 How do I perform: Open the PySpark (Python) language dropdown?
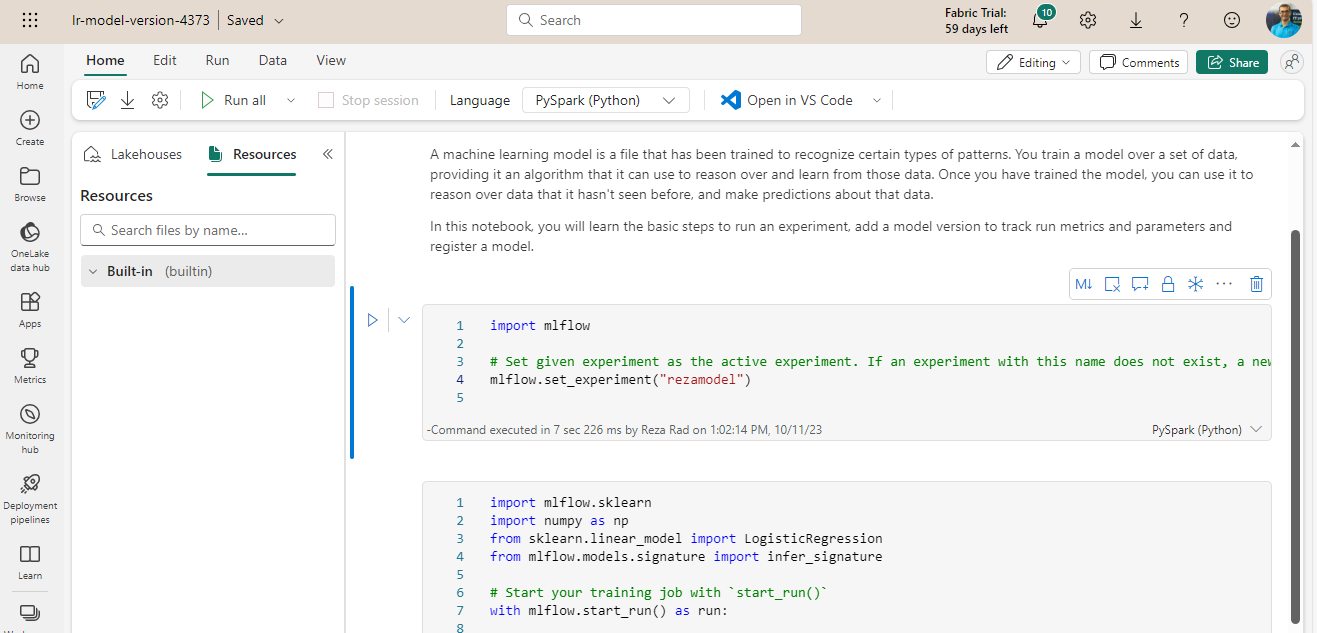[605, 99]
